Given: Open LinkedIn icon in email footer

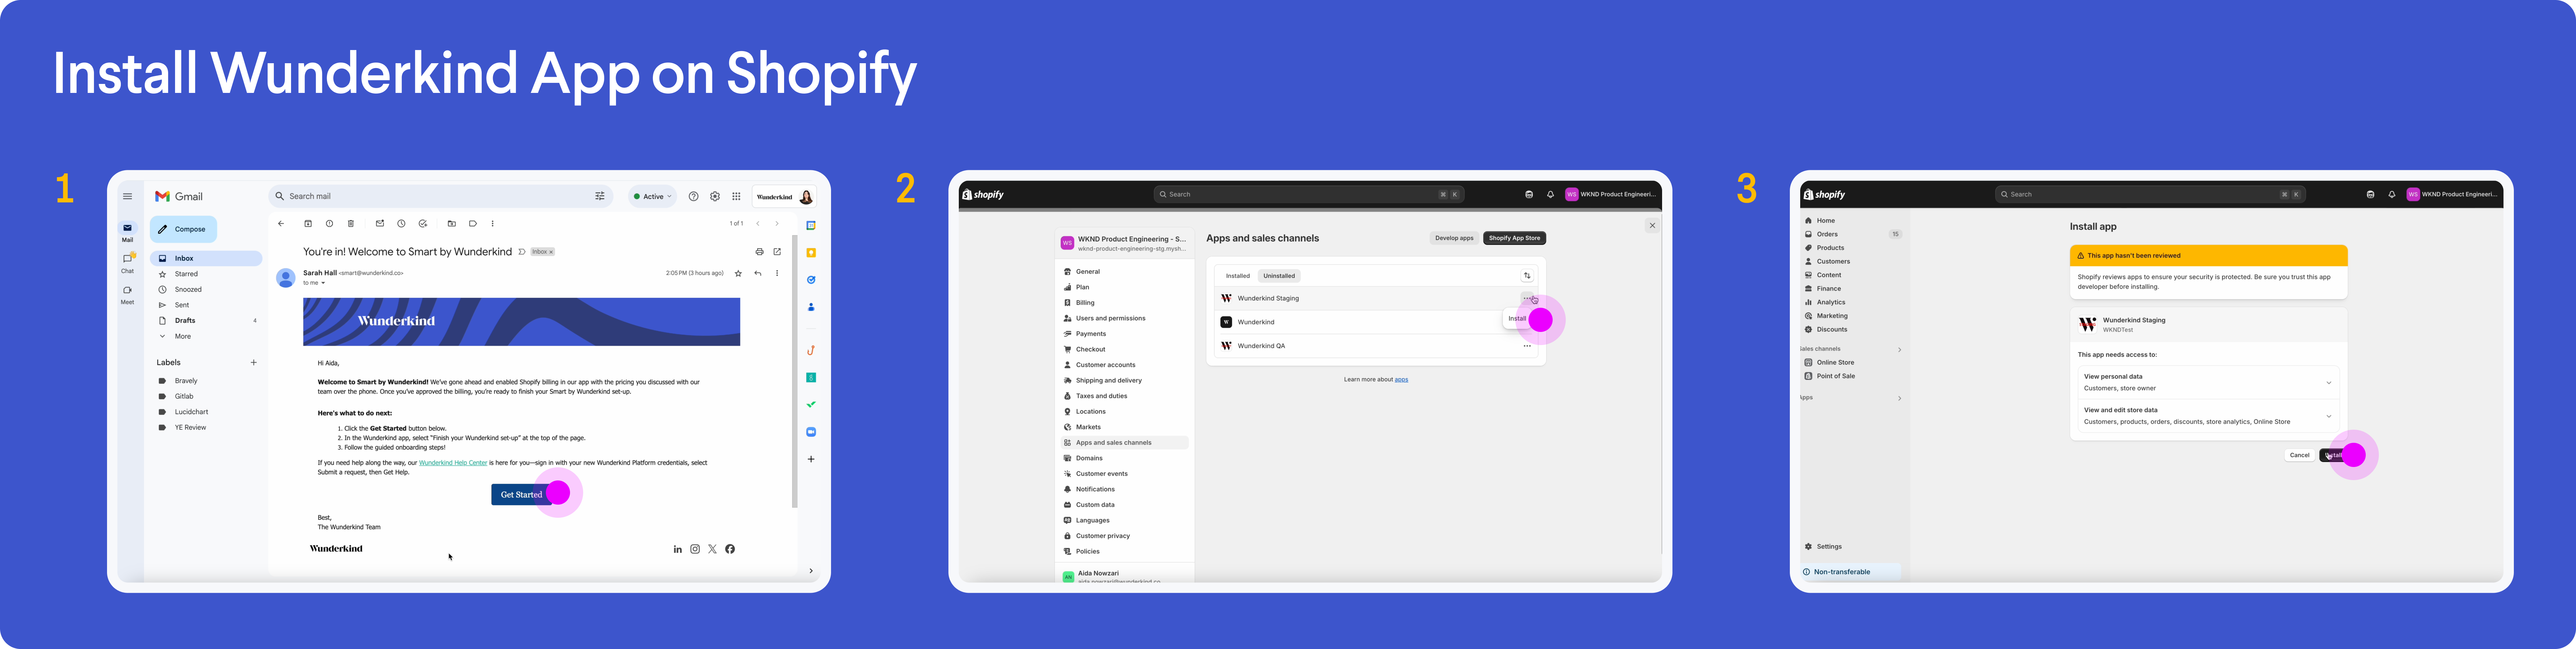Looking at the screenshot, I should click(678, 549).
